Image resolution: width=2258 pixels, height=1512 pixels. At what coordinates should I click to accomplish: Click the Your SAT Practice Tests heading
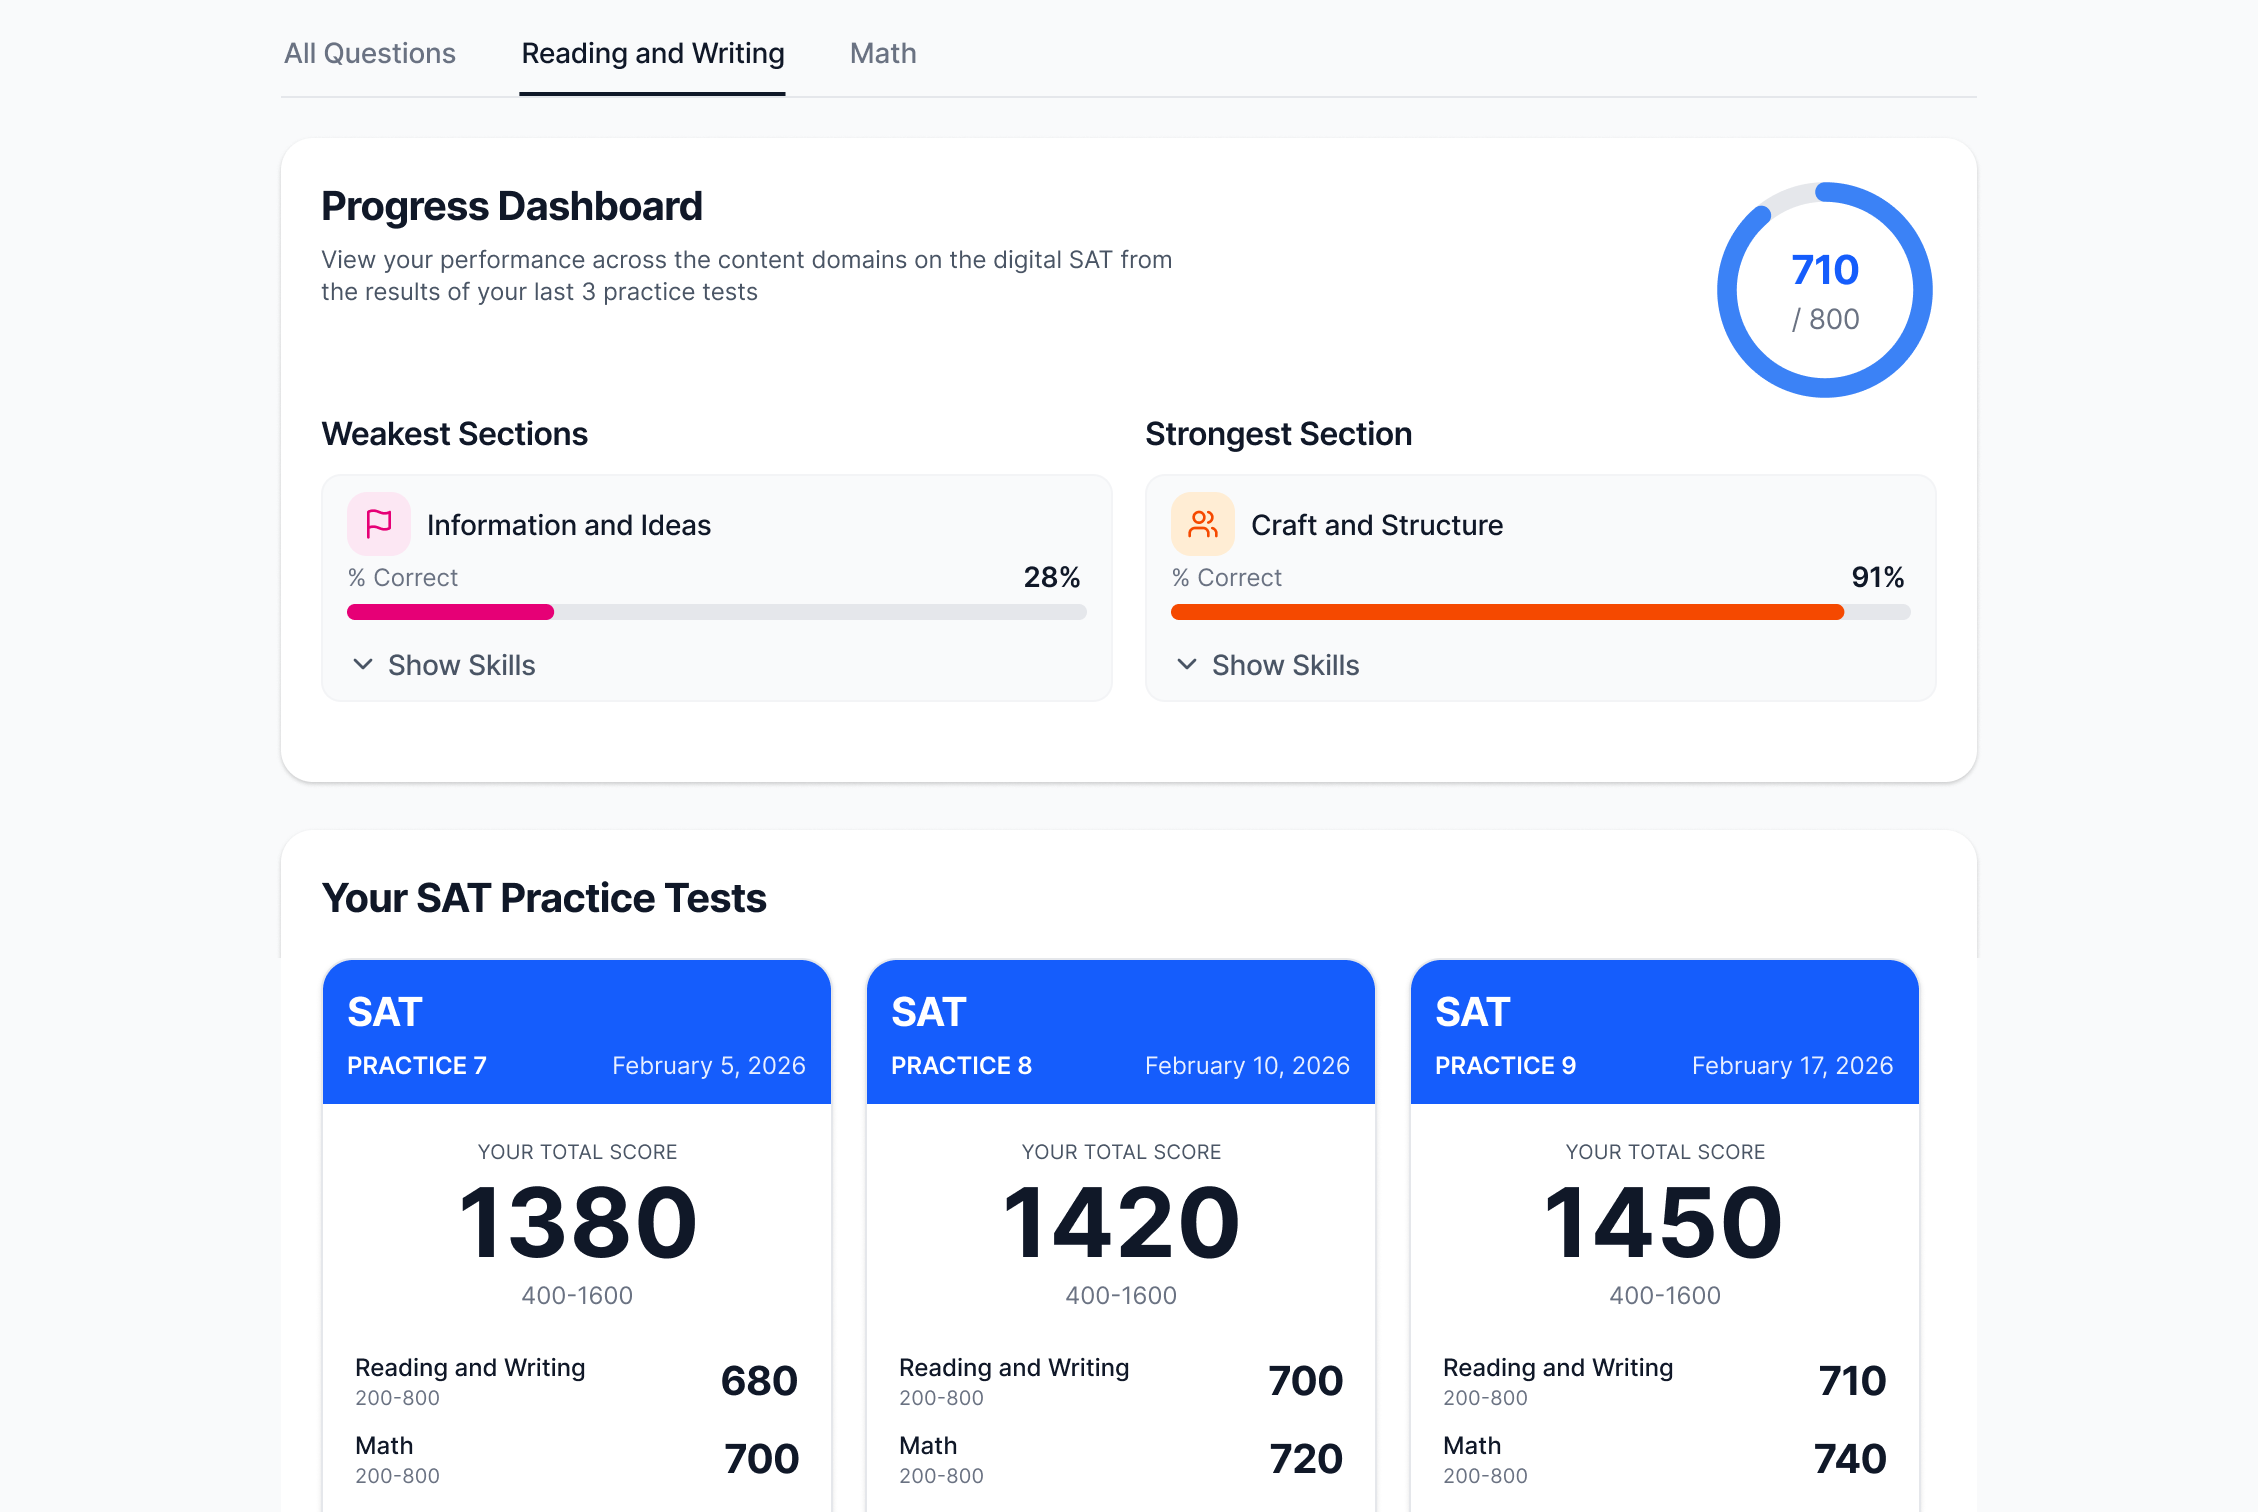click(x=544, y=898)
